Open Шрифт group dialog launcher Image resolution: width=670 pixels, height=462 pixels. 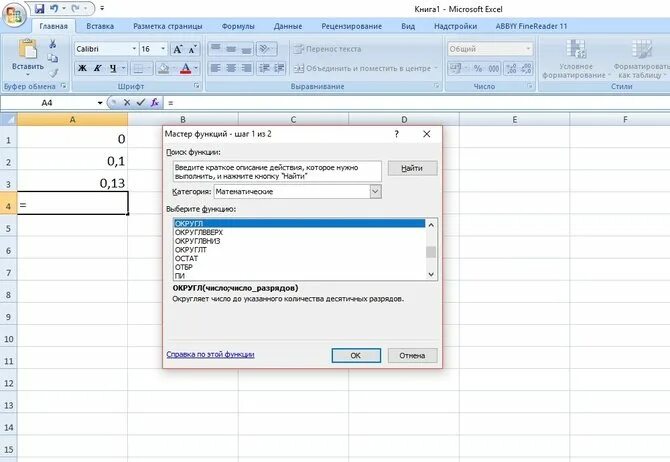(197, 86)
